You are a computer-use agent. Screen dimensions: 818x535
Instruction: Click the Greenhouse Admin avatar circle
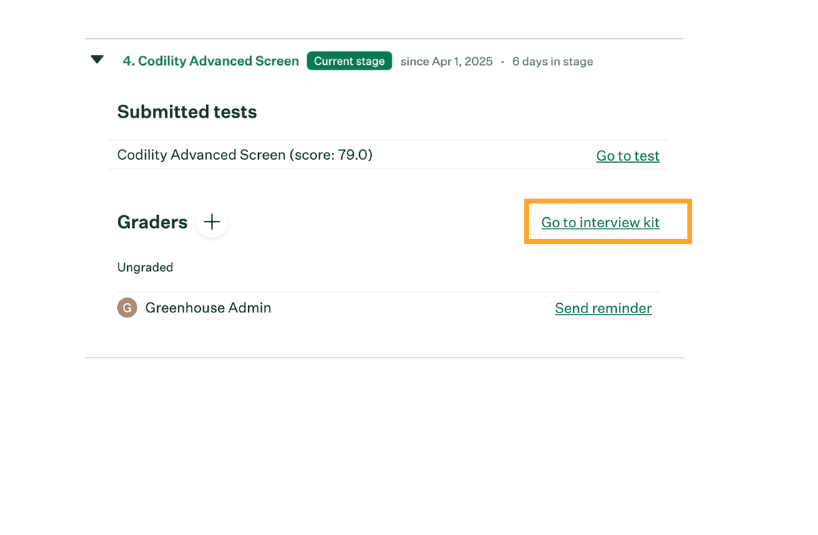(x=127, y=308)
